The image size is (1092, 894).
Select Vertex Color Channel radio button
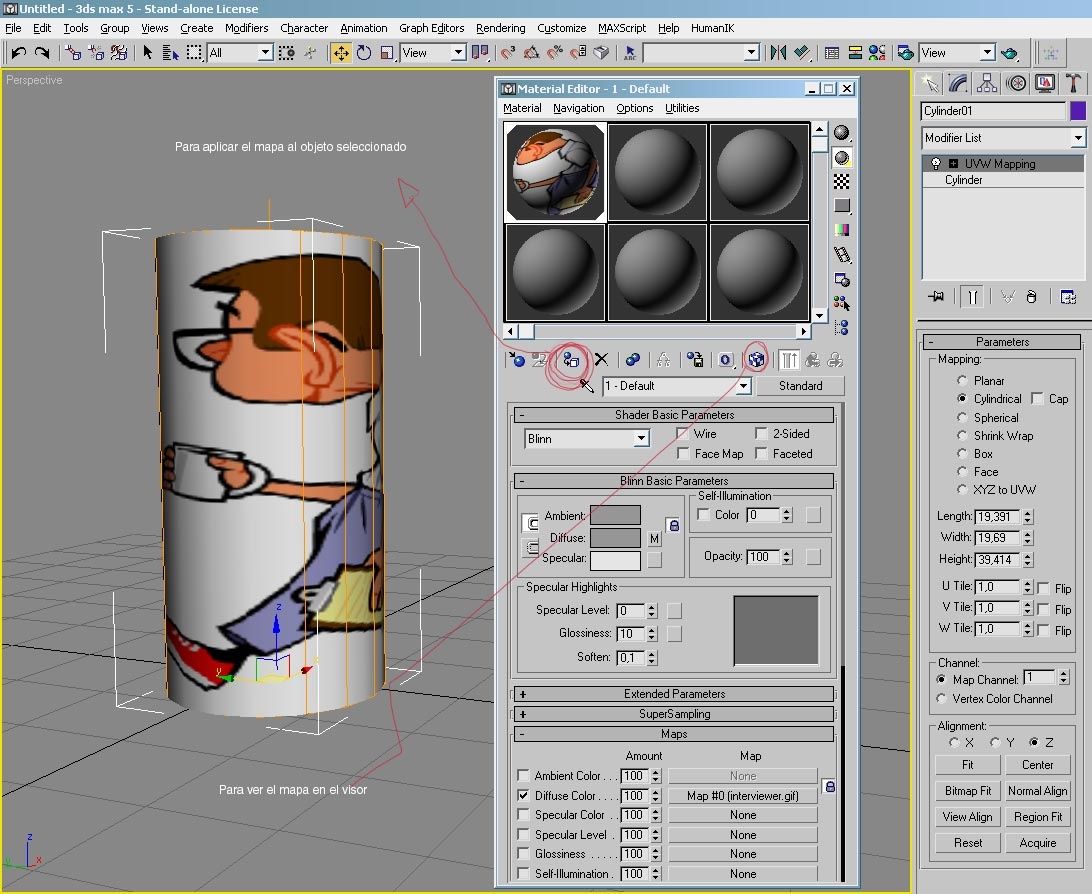tap(942, 698)
